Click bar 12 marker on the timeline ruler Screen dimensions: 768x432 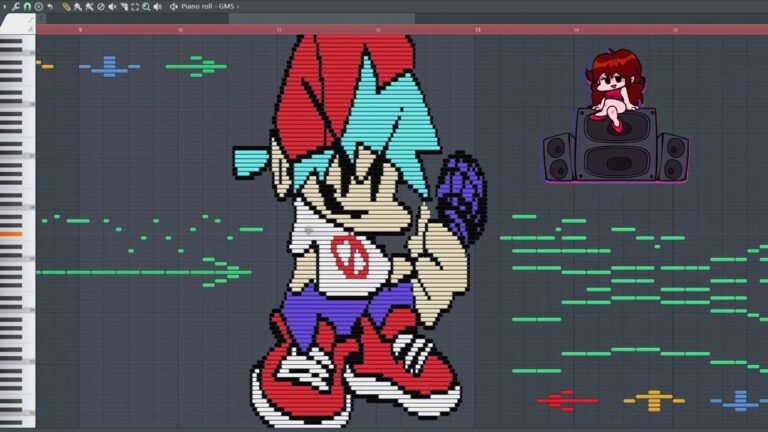[378, 30]
